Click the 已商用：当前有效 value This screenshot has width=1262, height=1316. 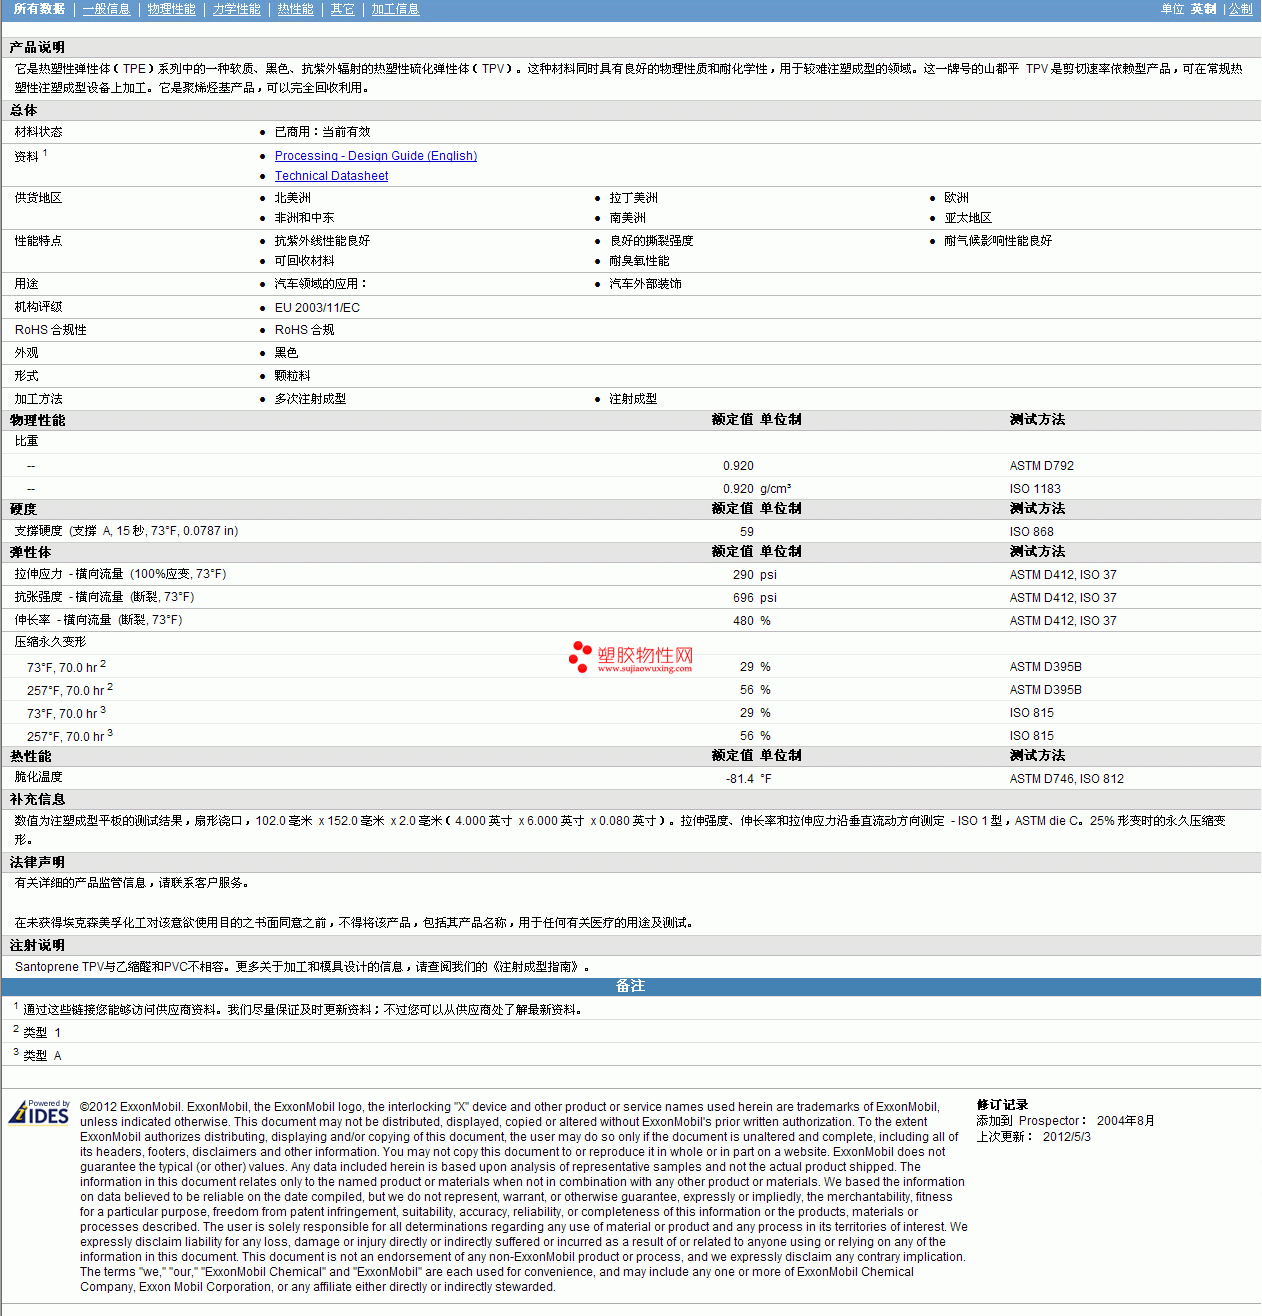pos(322,132)
